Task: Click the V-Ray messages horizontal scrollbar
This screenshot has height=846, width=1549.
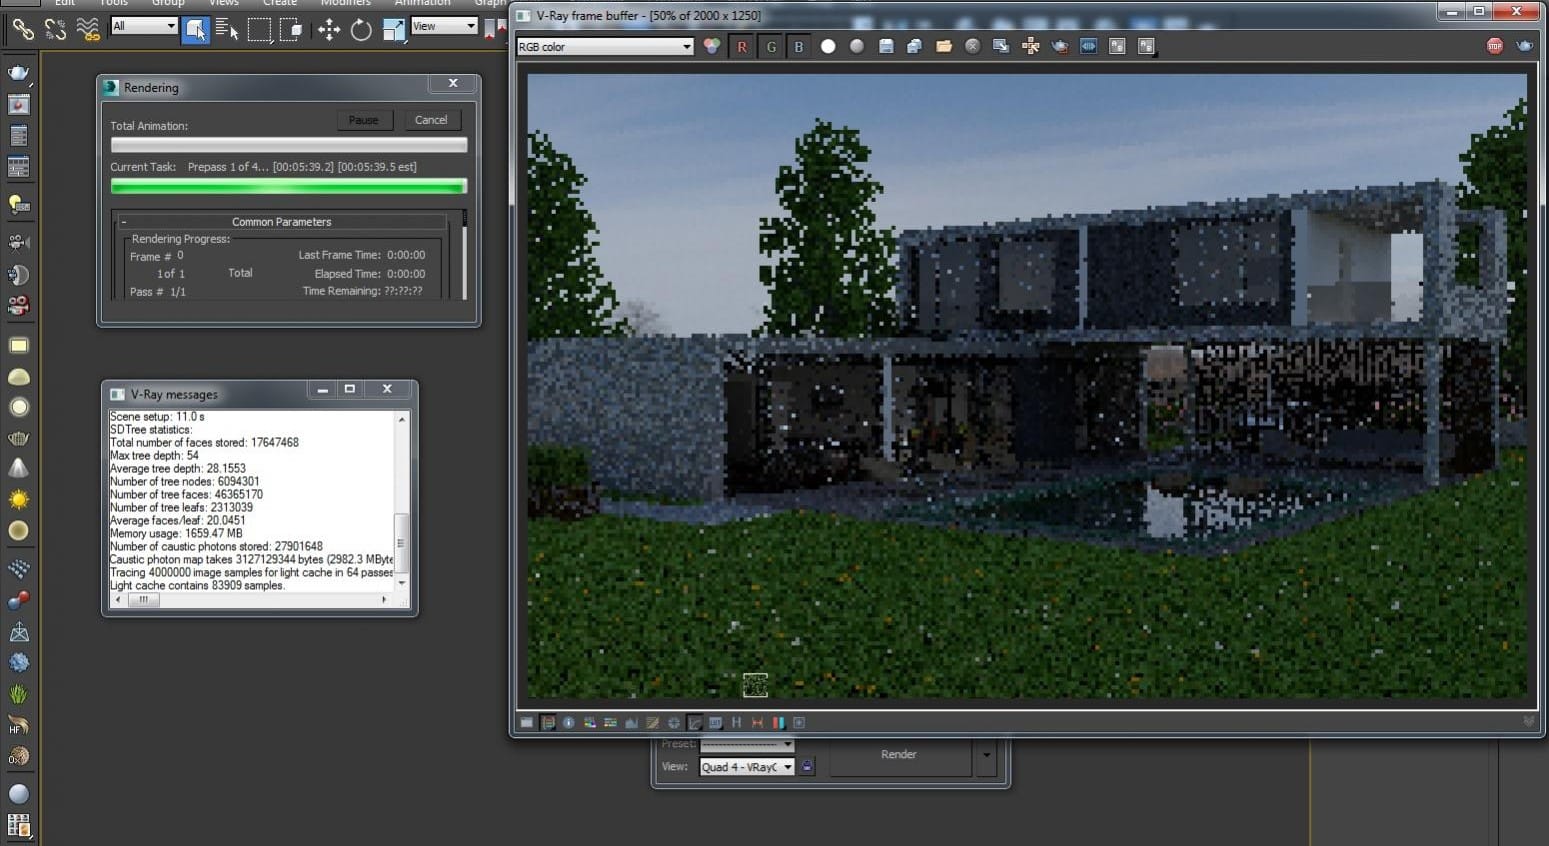Action: (x=250, y=600)
